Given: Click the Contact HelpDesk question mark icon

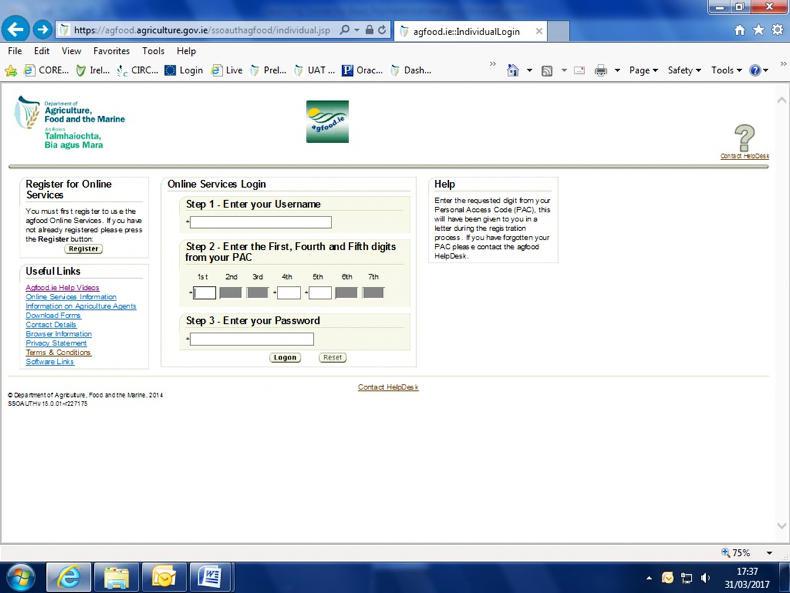Looking at the screenshot, I should [x=744, y=137].
